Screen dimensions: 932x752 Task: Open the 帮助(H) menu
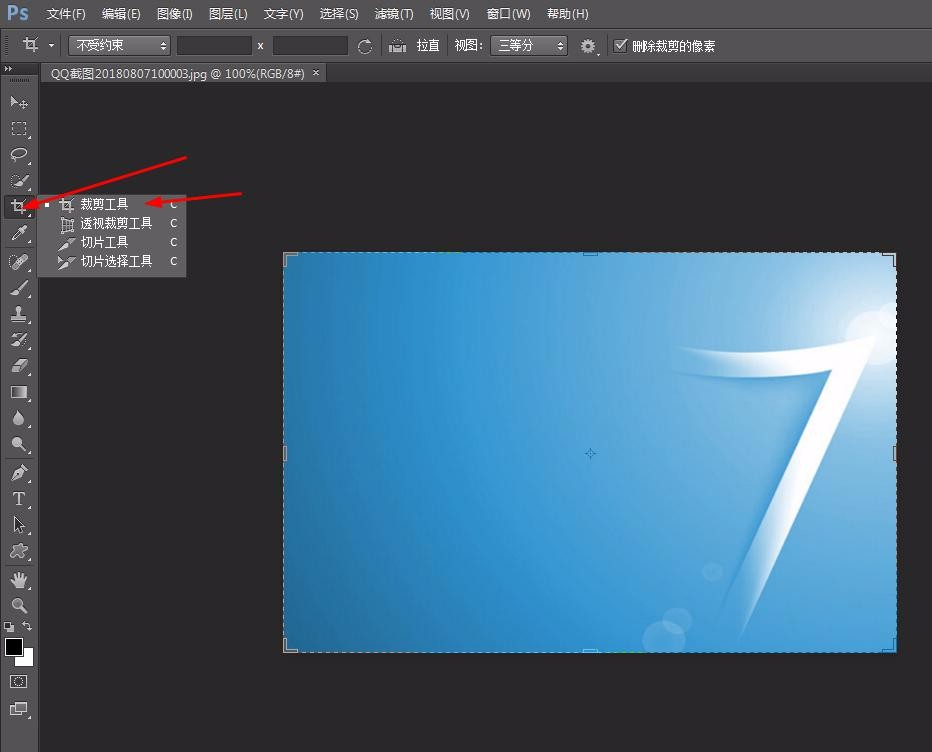pos(568,14)
